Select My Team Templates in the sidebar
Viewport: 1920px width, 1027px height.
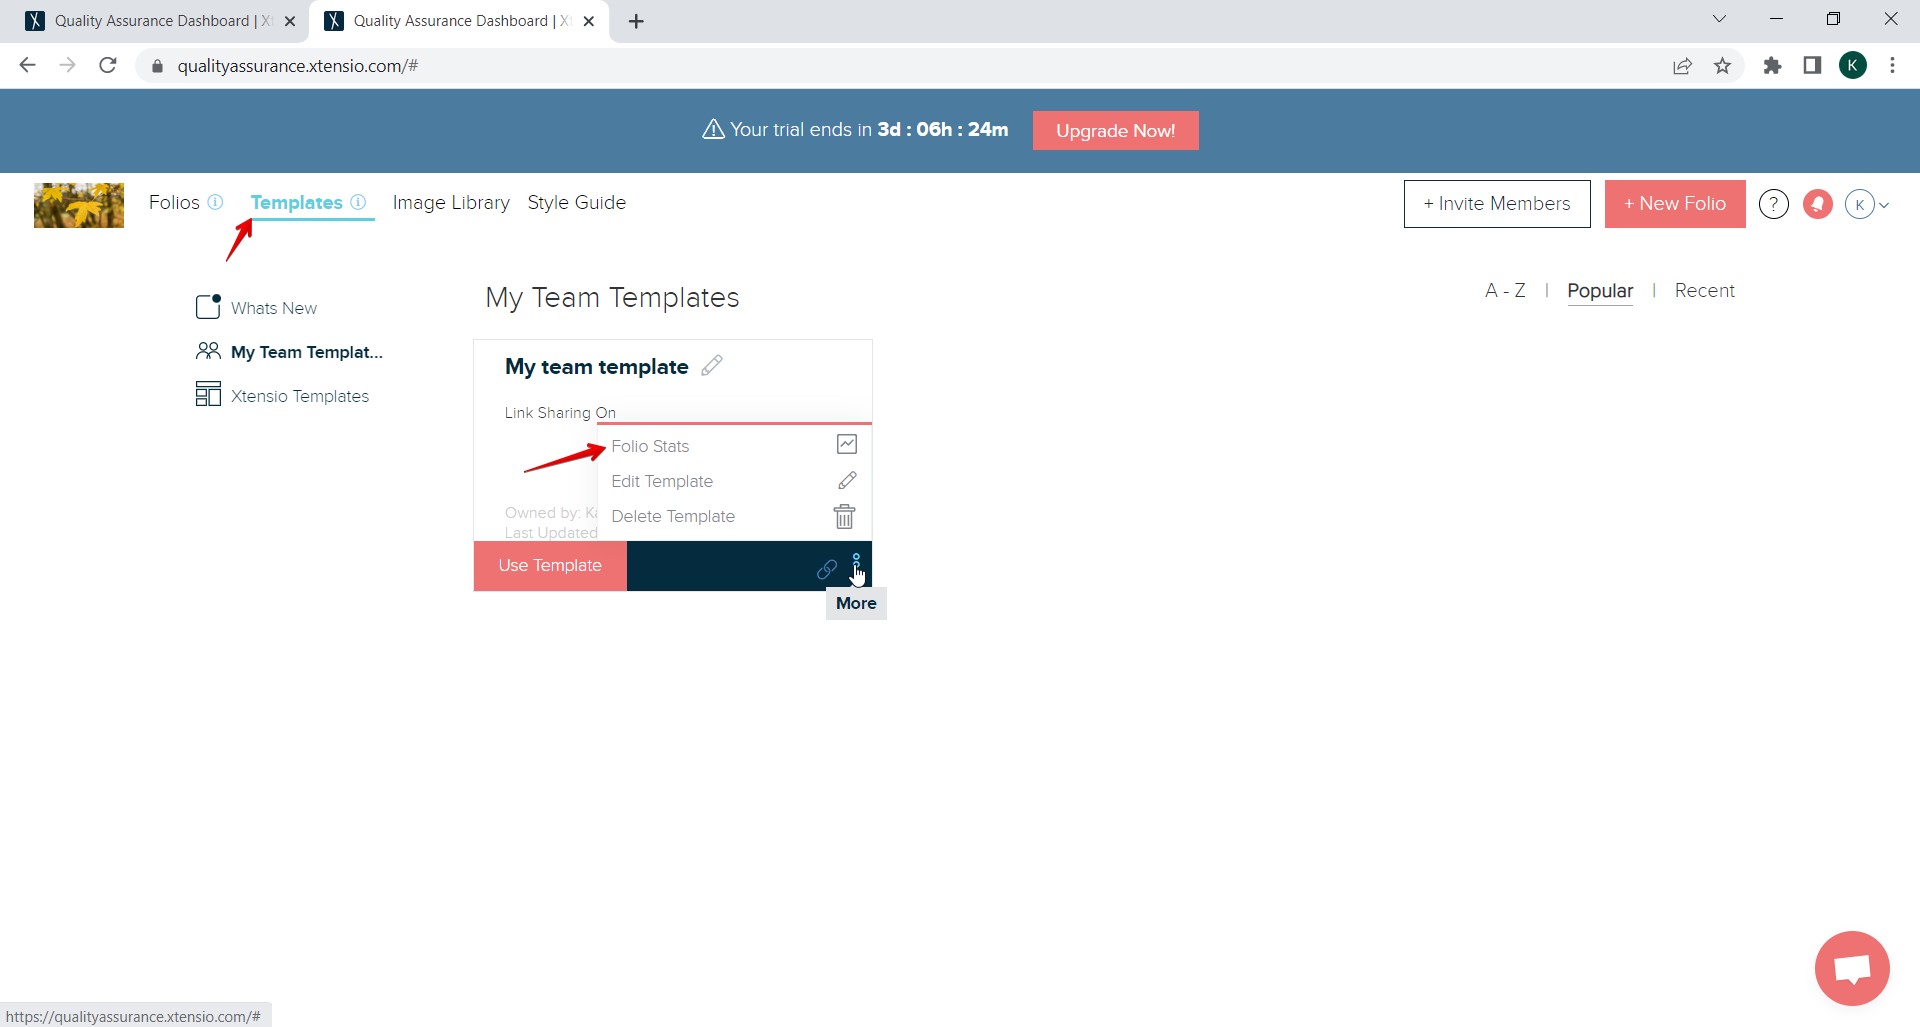(289, 352)
